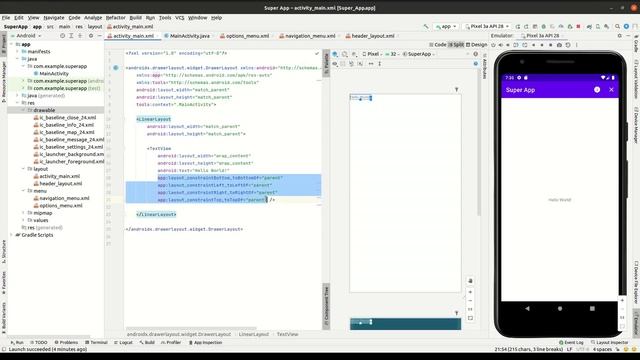
Task: Tap the X icon in Super App toolbar
Action: [611, 89]
